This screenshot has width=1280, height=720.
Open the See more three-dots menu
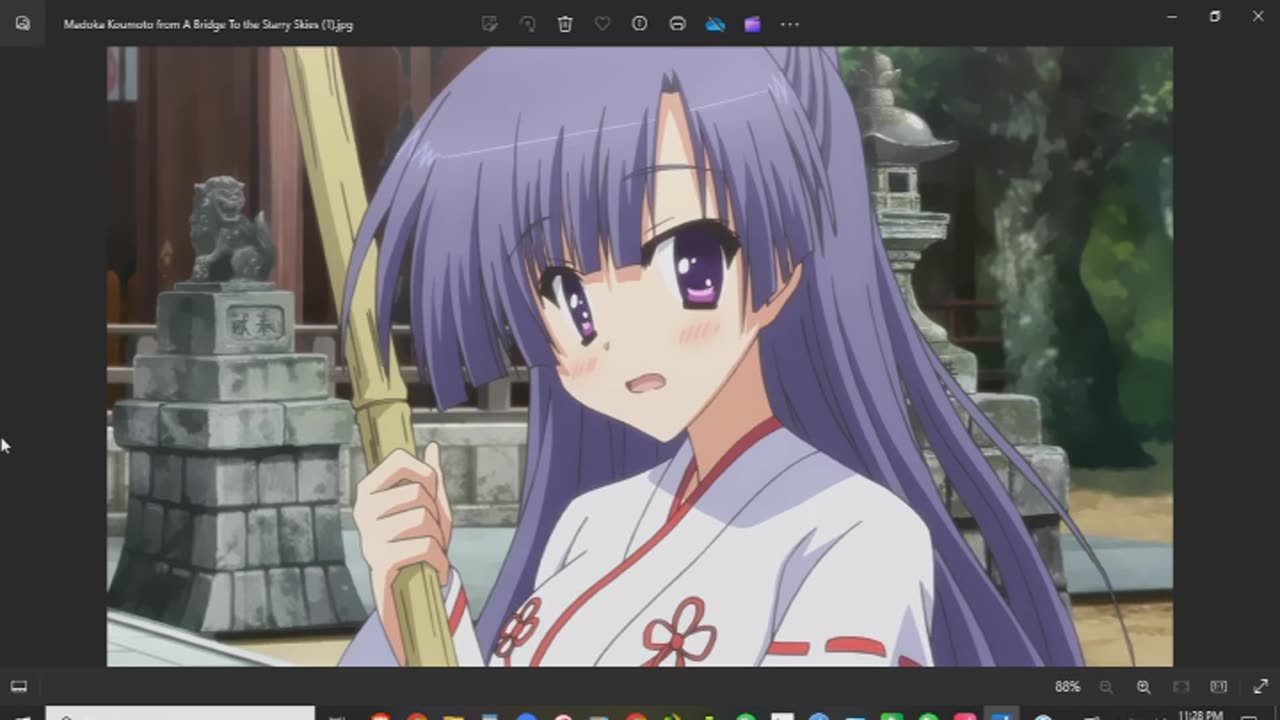click(x=790, y=24)
